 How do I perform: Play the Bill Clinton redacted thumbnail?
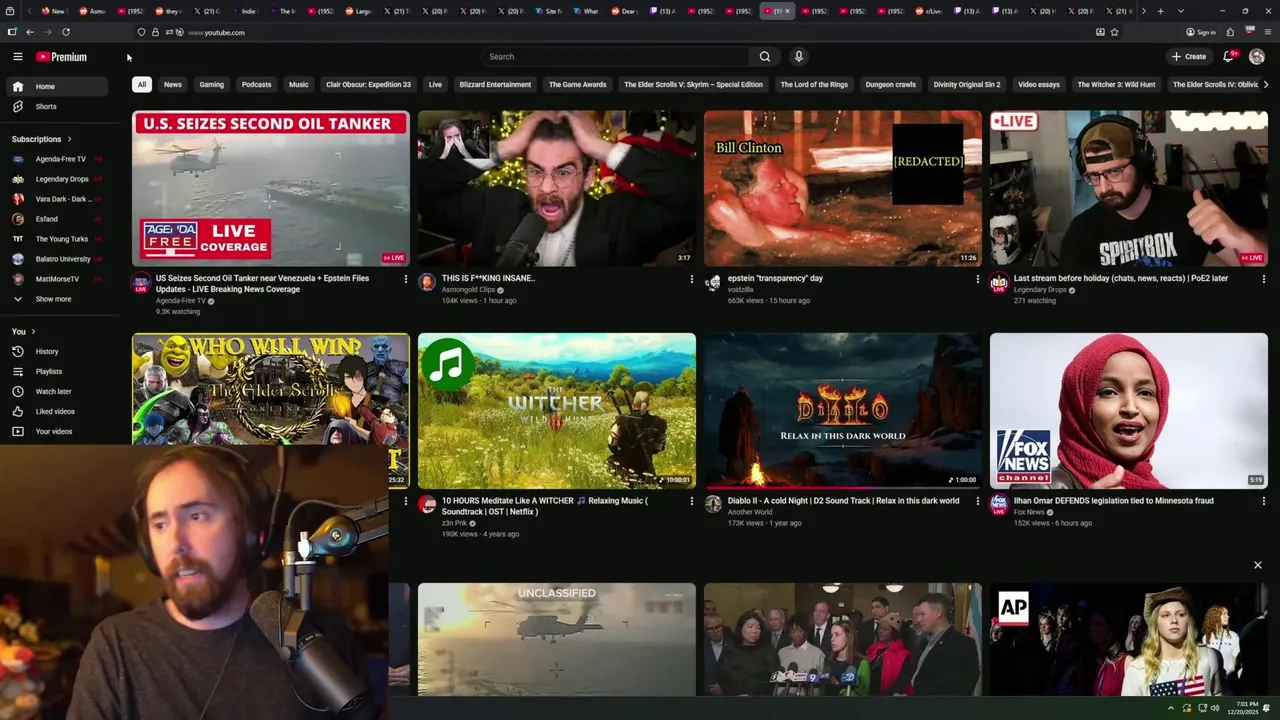coord(843,188)
